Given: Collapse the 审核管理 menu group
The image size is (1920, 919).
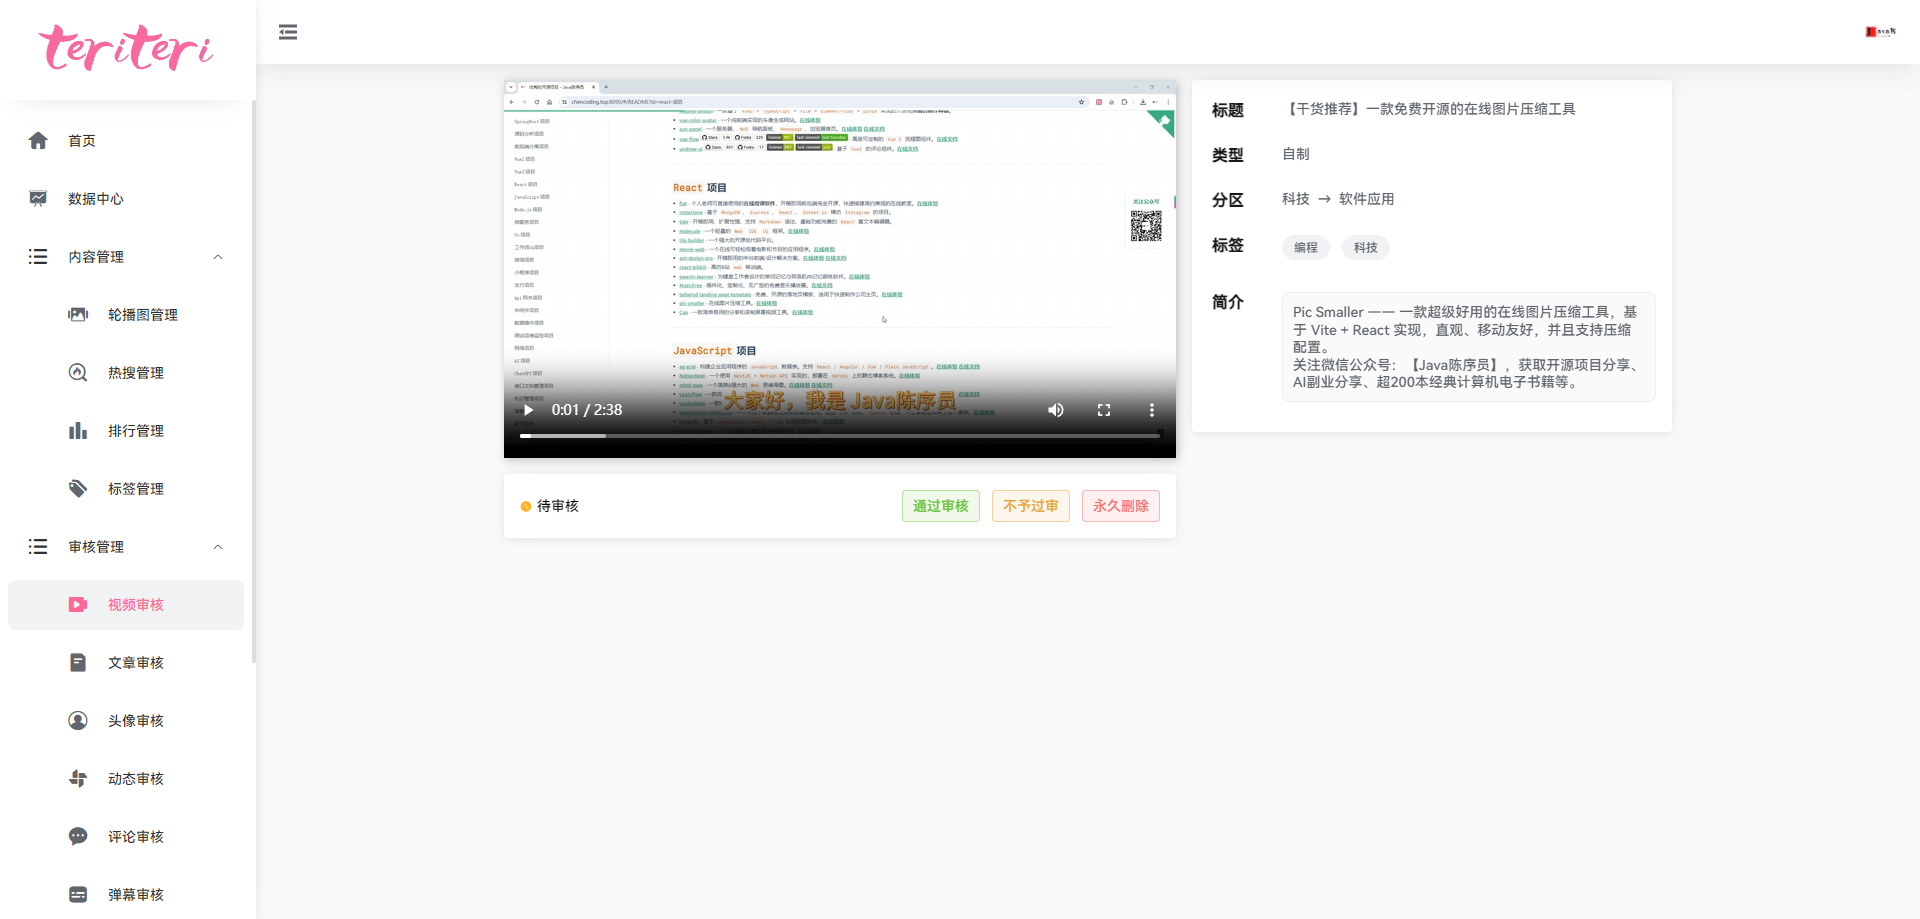Looking at the screenshot, I should (x=218, y=547).
